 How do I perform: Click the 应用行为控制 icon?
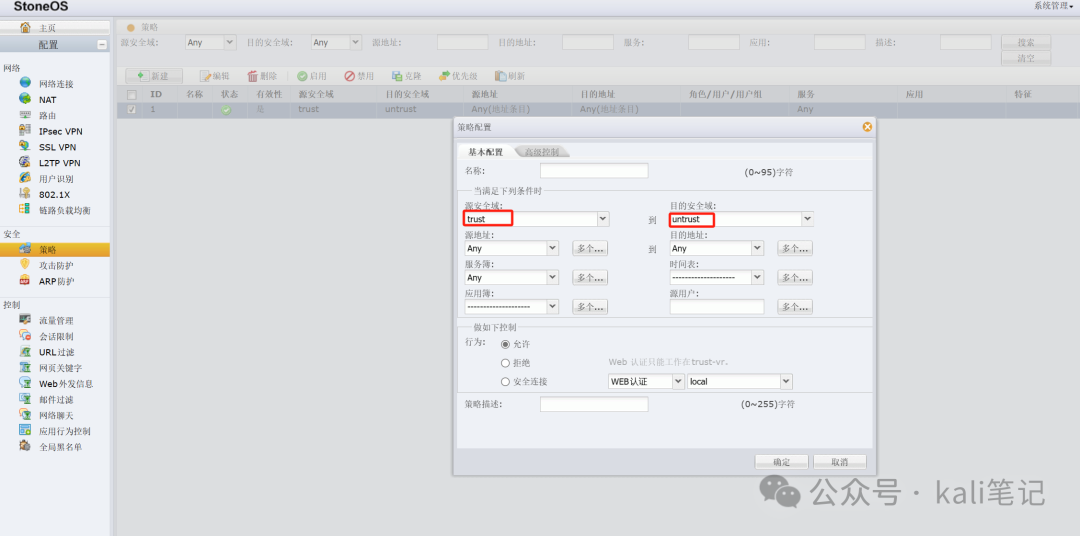(25, 431)
